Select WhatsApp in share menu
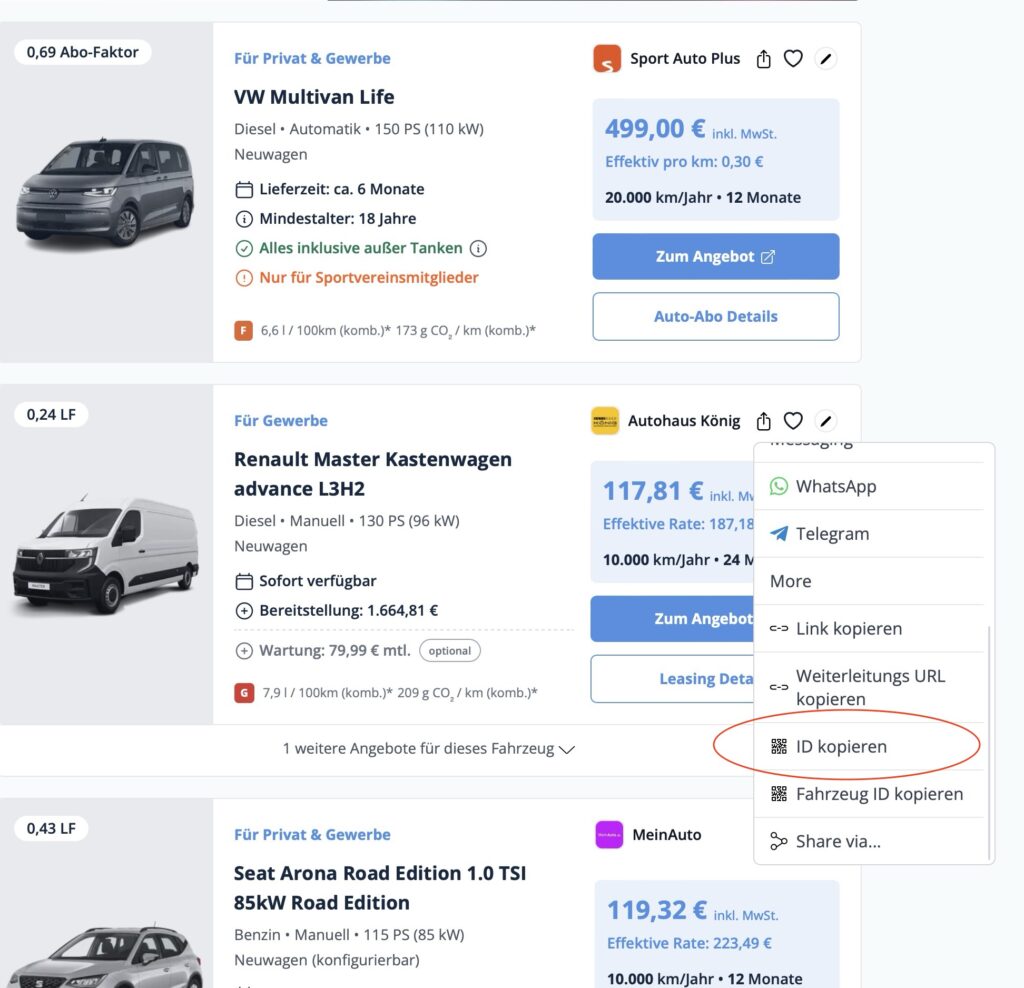1024x988 pixels. pyautogui.click(x=835, y=486)
